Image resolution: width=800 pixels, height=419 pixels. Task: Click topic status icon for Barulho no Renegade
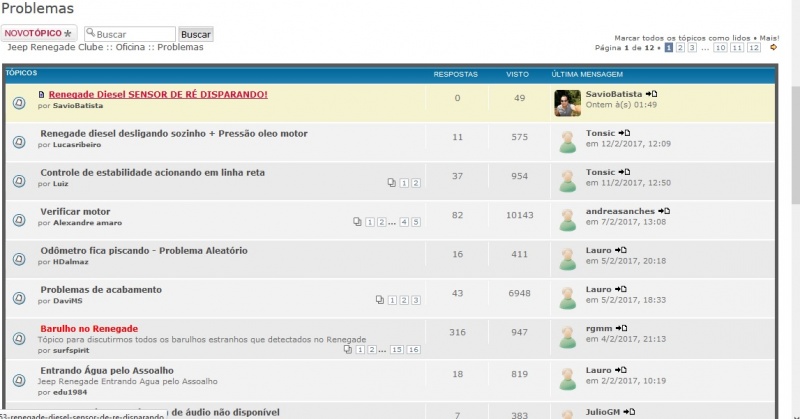(19, 338)
